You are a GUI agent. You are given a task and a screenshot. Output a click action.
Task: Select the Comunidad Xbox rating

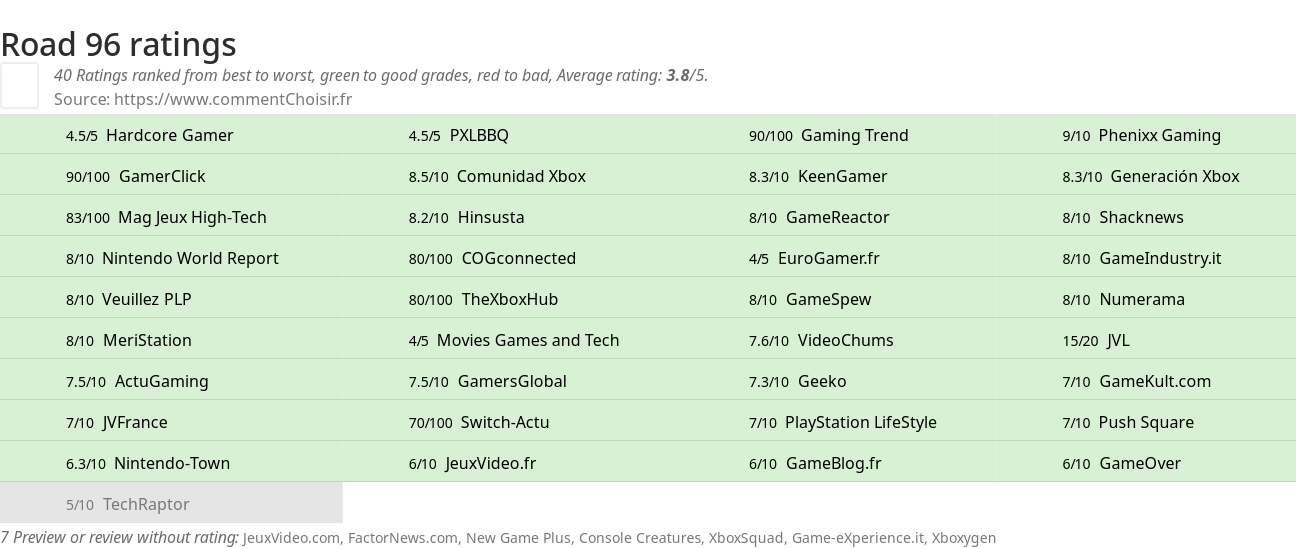pos(514,176)
